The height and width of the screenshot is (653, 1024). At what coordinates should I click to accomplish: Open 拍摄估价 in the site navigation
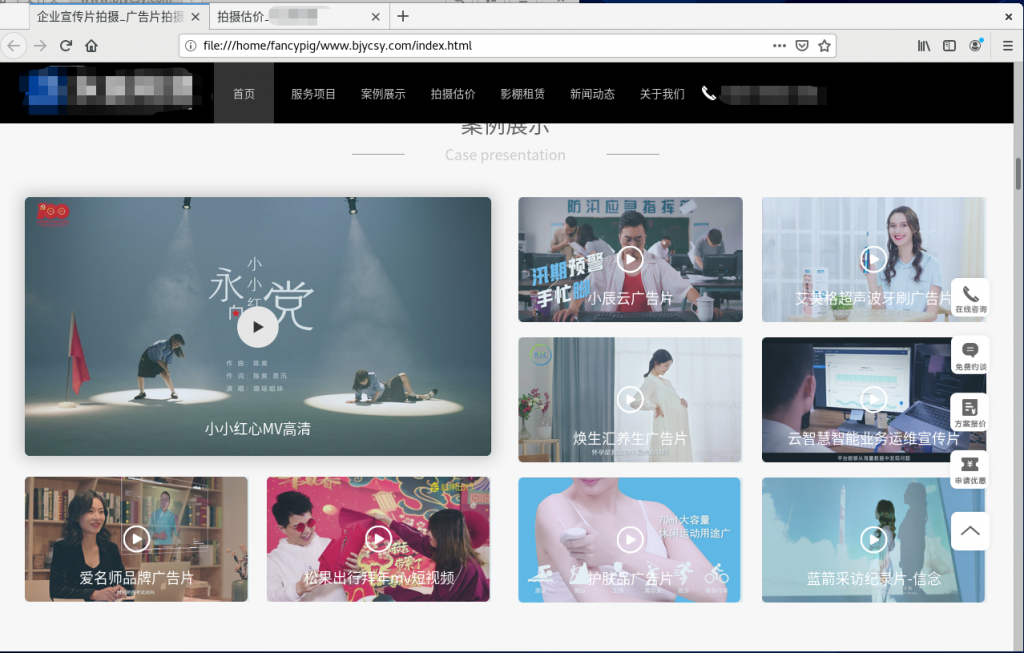[x=453, y=94]
